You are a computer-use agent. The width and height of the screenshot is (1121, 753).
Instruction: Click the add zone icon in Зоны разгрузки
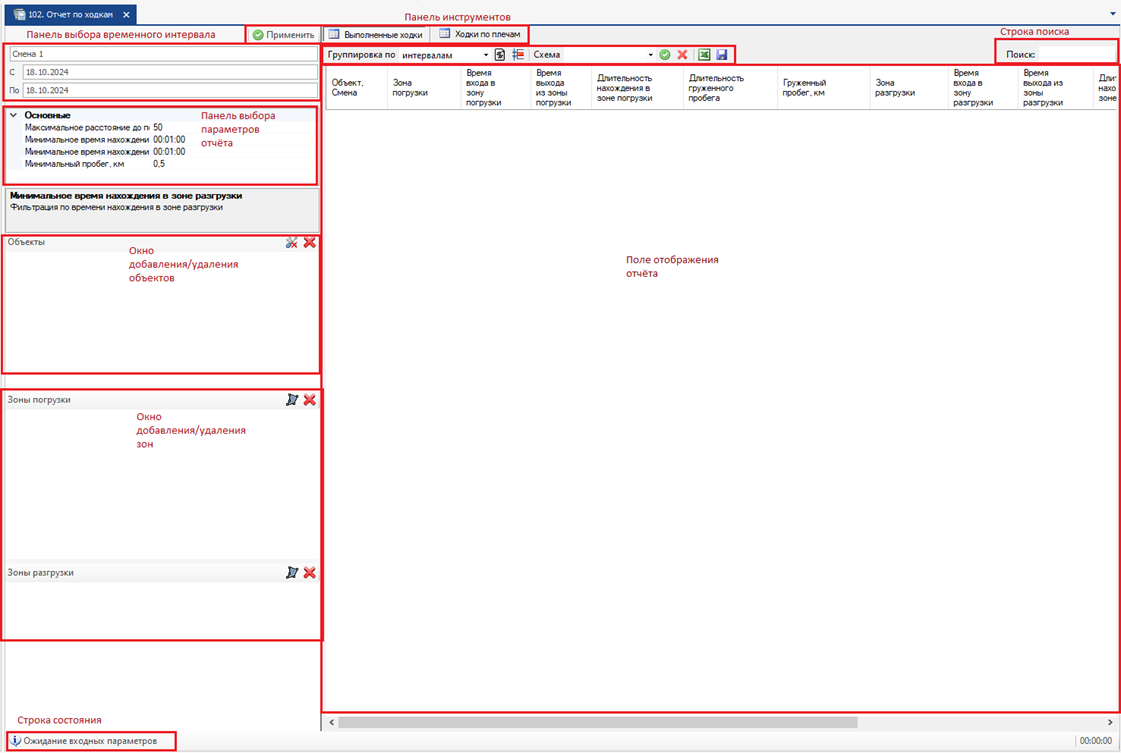pos(292,573)
